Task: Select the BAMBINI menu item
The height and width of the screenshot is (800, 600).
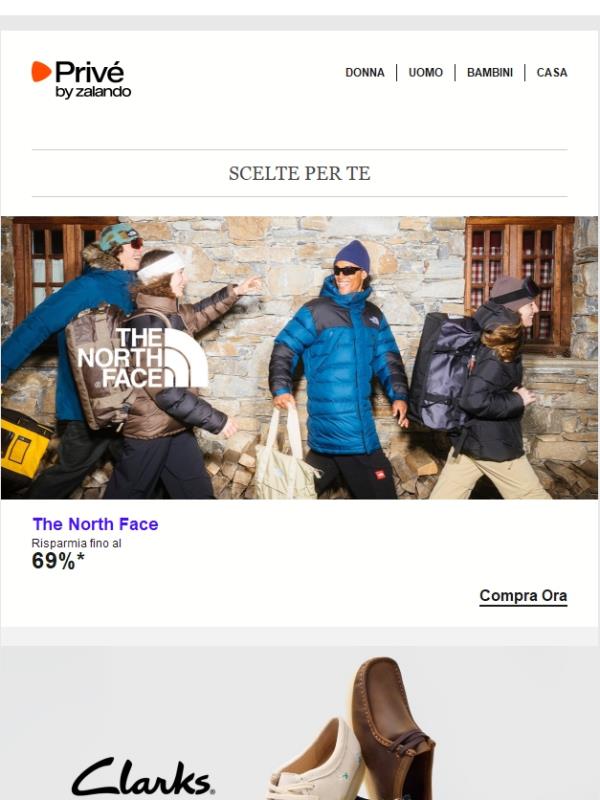Action: click(x=490, y=72)
